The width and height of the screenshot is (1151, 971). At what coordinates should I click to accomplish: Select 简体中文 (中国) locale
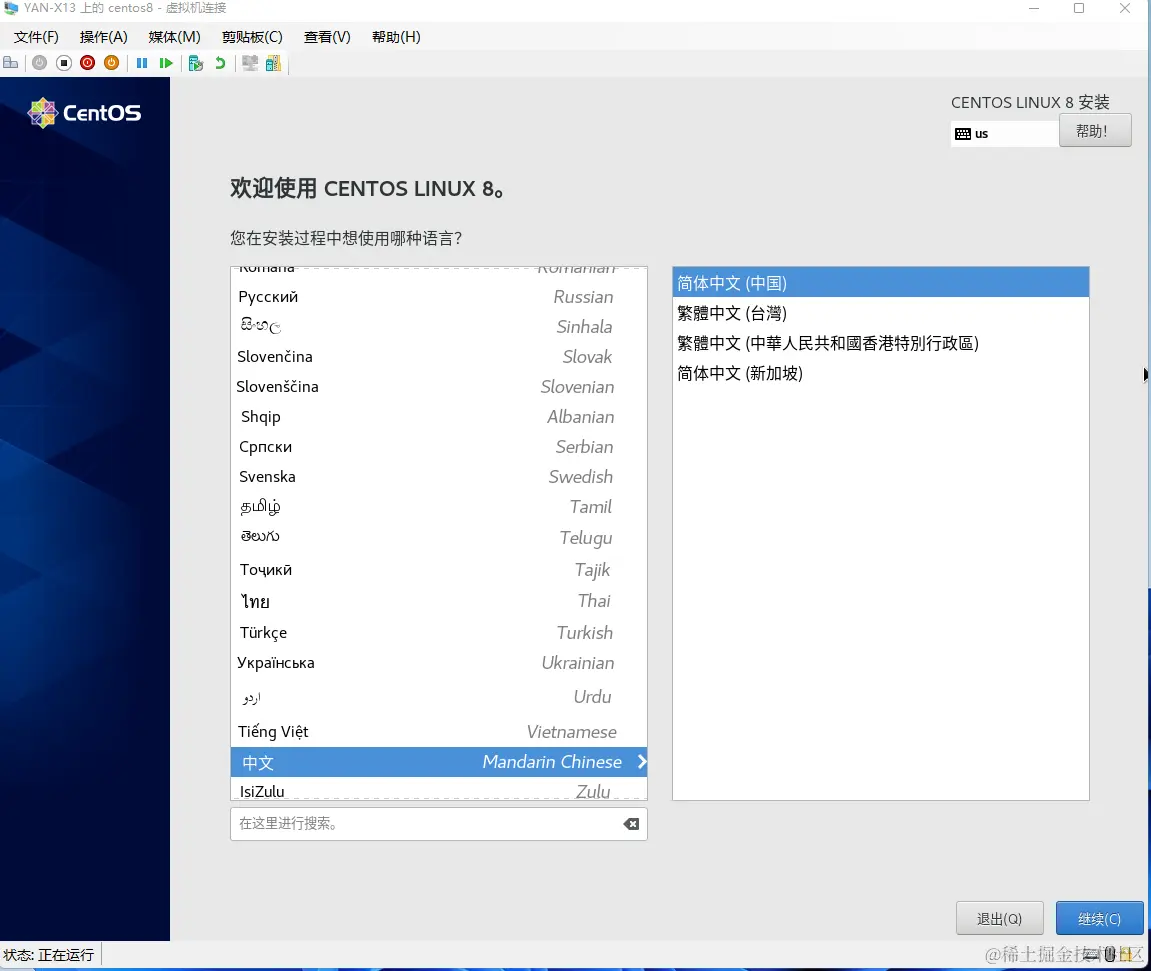[880, 283]
